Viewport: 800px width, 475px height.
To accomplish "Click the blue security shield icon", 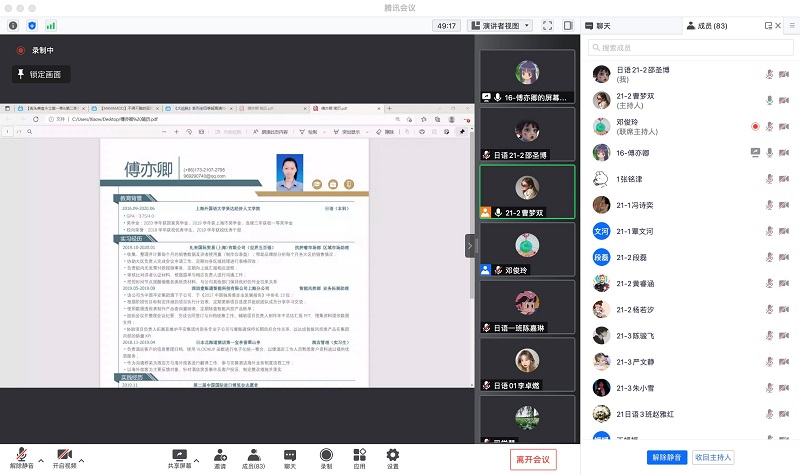I will click(x=32, y=24).
